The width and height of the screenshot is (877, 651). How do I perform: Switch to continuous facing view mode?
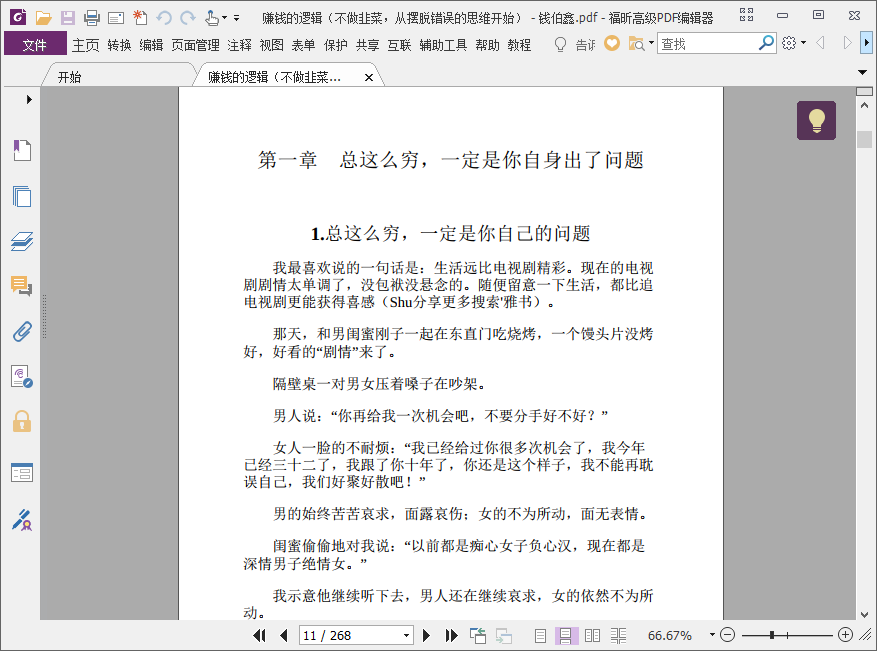pyautogui.click(x=618, y=635)
